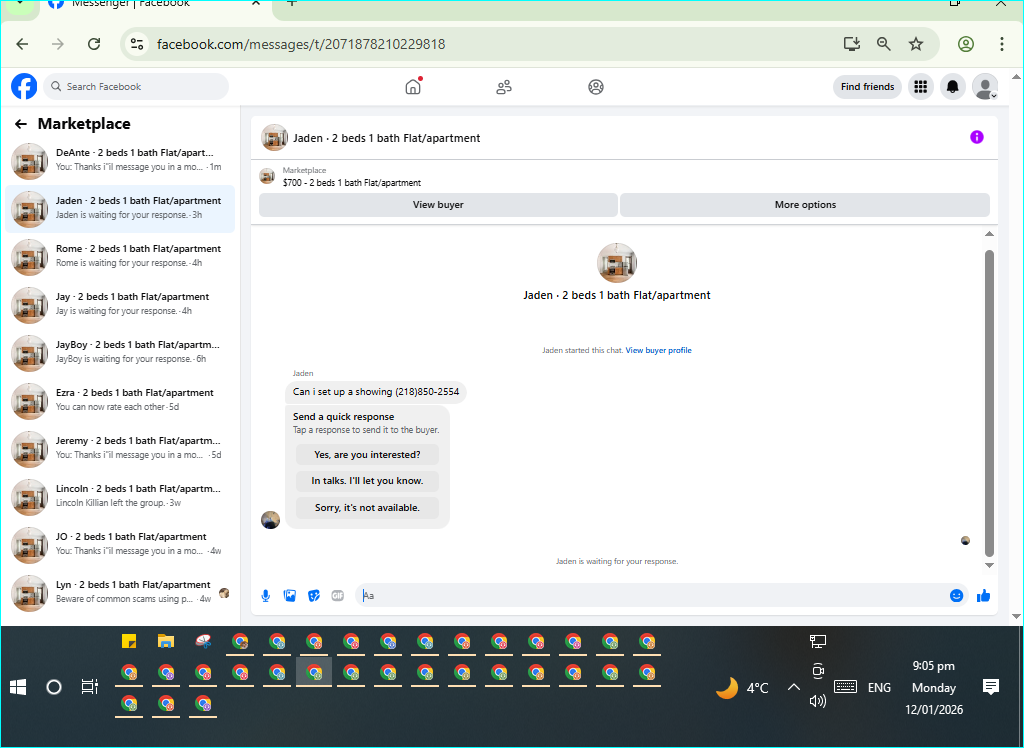
Task: Open the account profile avatar menu
Action: (x=985, y=86)
